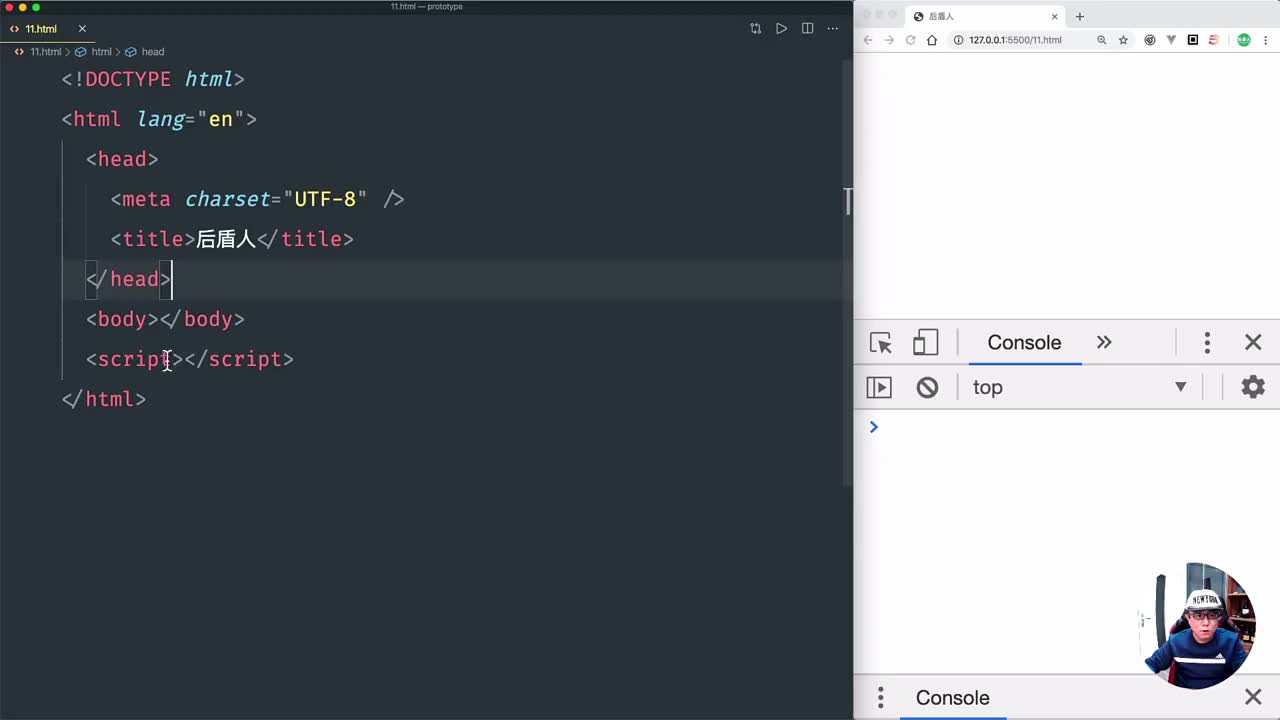
Task: Click the console input prompt
Action: coord(1066,427)
